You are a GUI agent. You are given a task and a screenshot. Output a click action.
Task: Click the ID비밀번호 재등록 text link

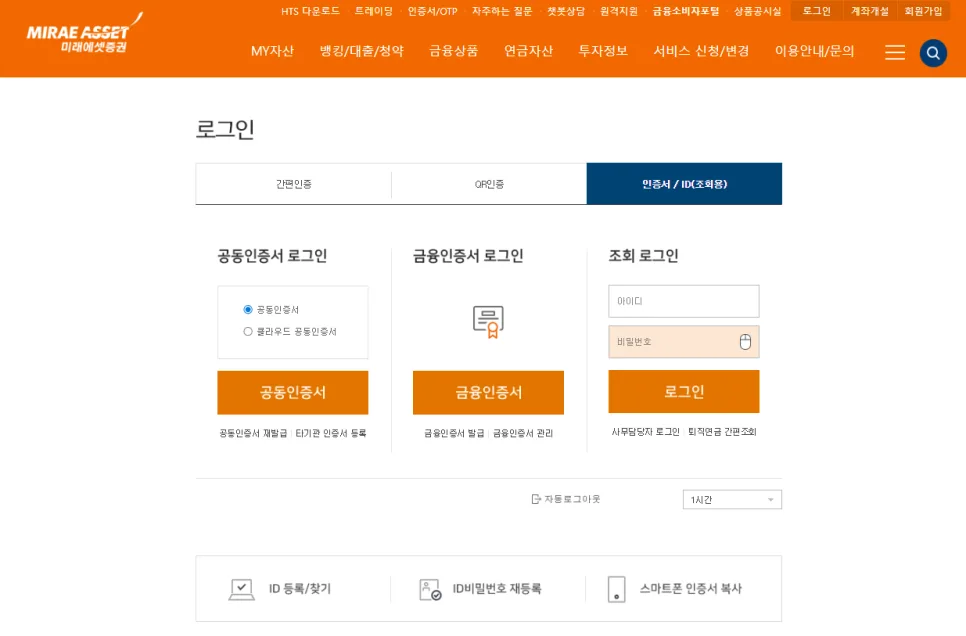tap(497, 589)
